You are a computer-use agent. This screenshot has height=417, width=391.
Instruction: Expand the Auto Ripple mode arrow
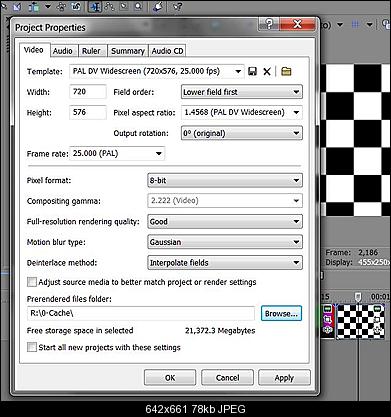pos(48,6)
